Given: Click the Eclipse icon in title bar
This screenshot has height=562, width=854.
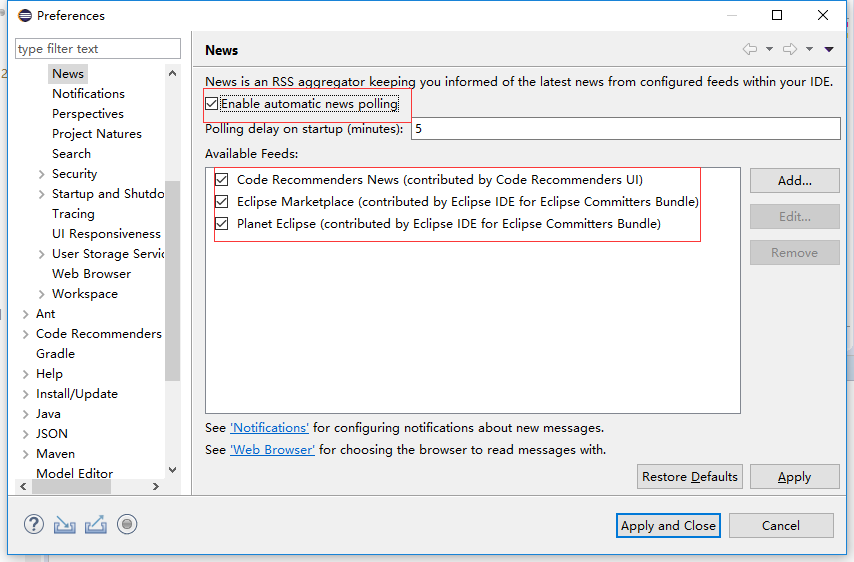Looking at the screenshot, I should pos(24,16).
